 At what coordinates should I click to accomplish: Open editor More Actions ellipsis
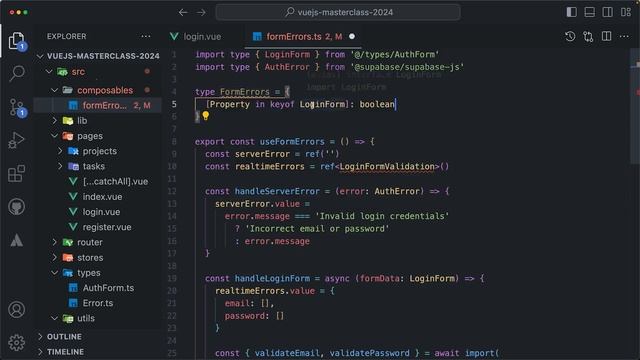[x=624, y=36]
